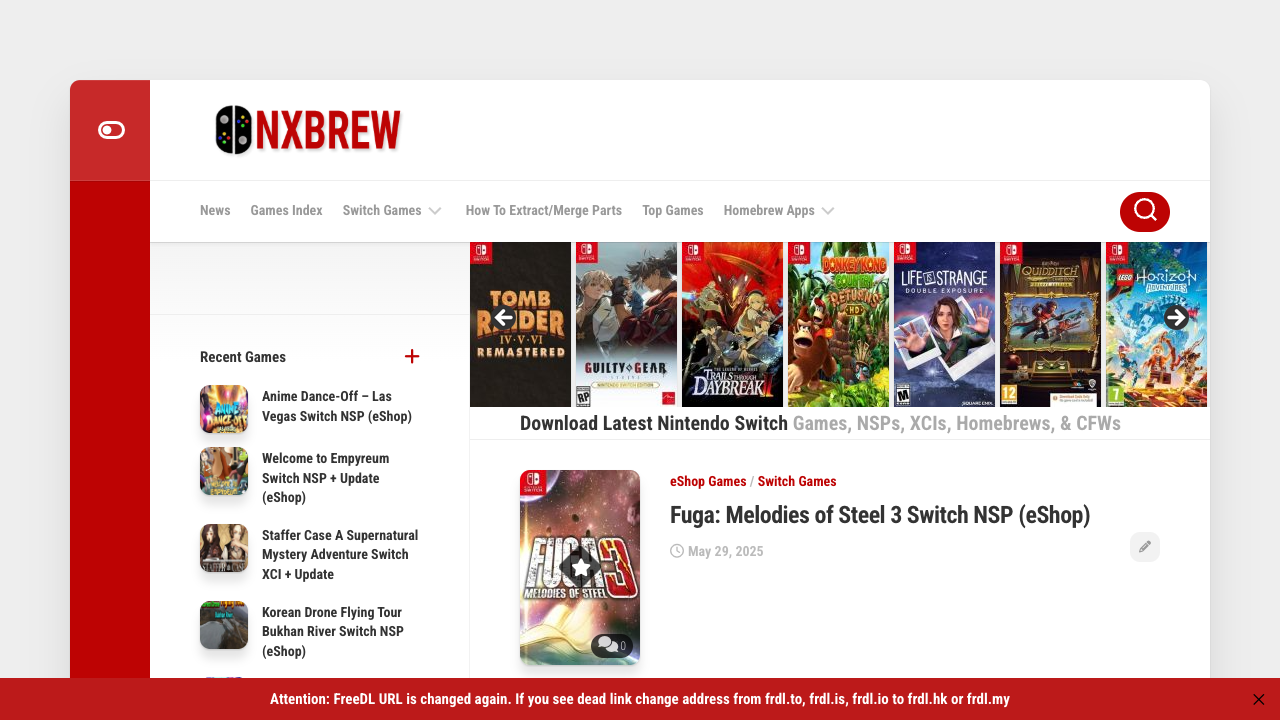Select Top Games in the navigation bar
Viewport: 1280px width, 720px height.
(672, 211)
